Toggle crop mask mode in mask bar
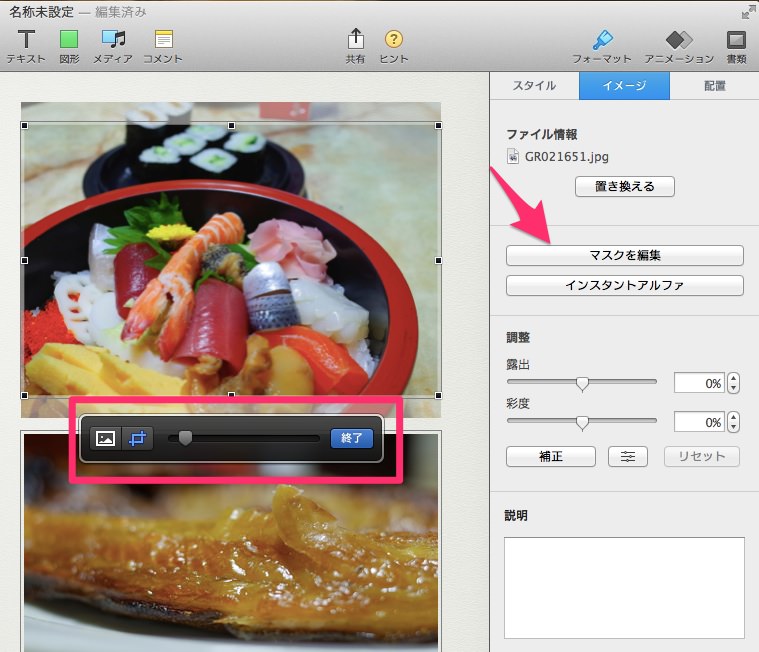 (138, 438)
